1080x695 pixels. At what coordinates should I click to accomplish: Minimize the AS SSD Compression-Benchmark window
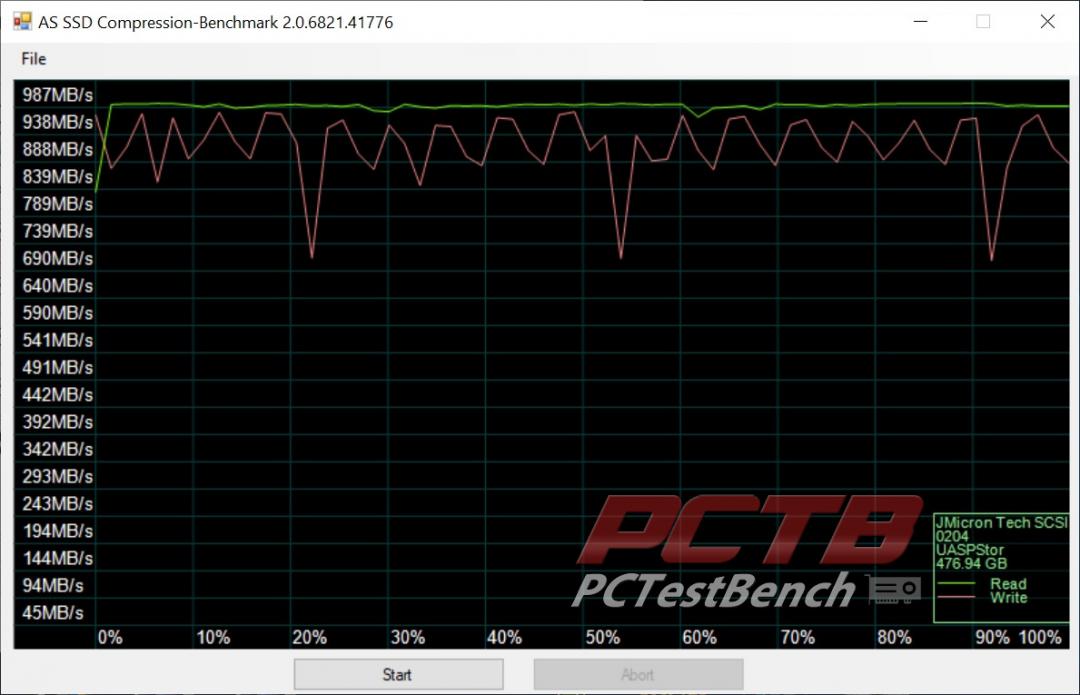coord(920,21)
